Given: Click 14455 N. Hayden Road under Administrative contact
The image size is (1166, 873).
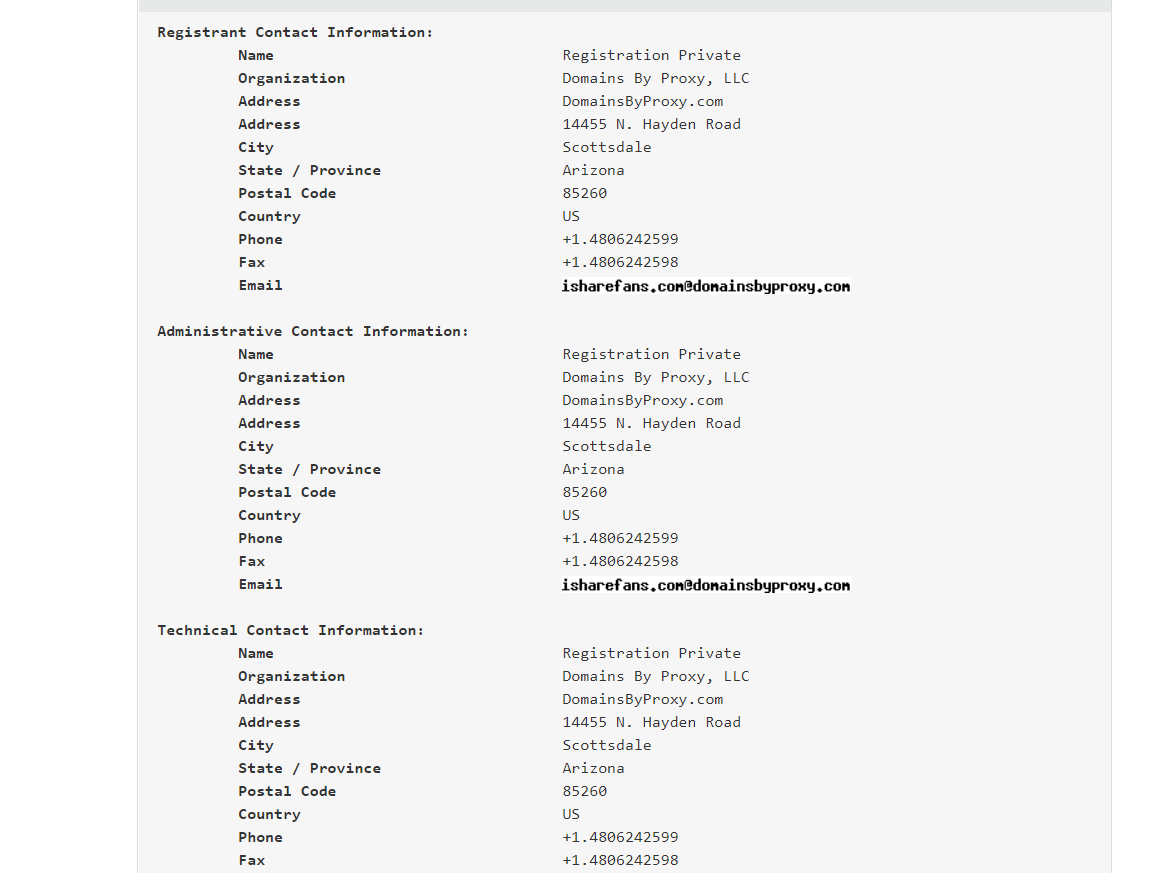Looking at the screenshot, I should (x=651, y=423).
